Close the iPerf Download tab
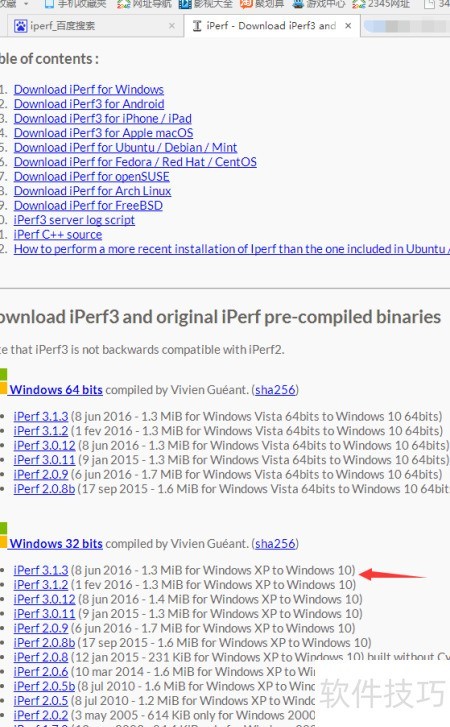The image size is (450, 727). [x=348, y=26]
